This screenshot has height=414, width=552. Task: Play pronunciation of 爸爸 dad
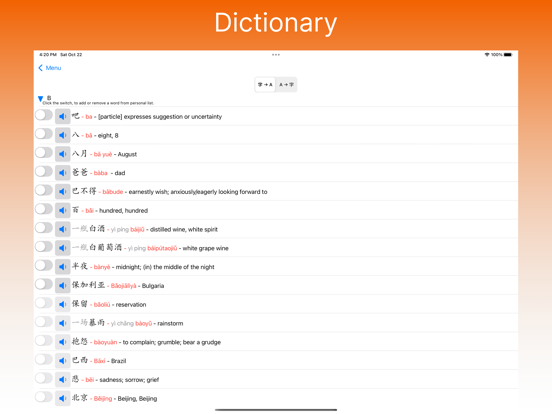(63, 173)
